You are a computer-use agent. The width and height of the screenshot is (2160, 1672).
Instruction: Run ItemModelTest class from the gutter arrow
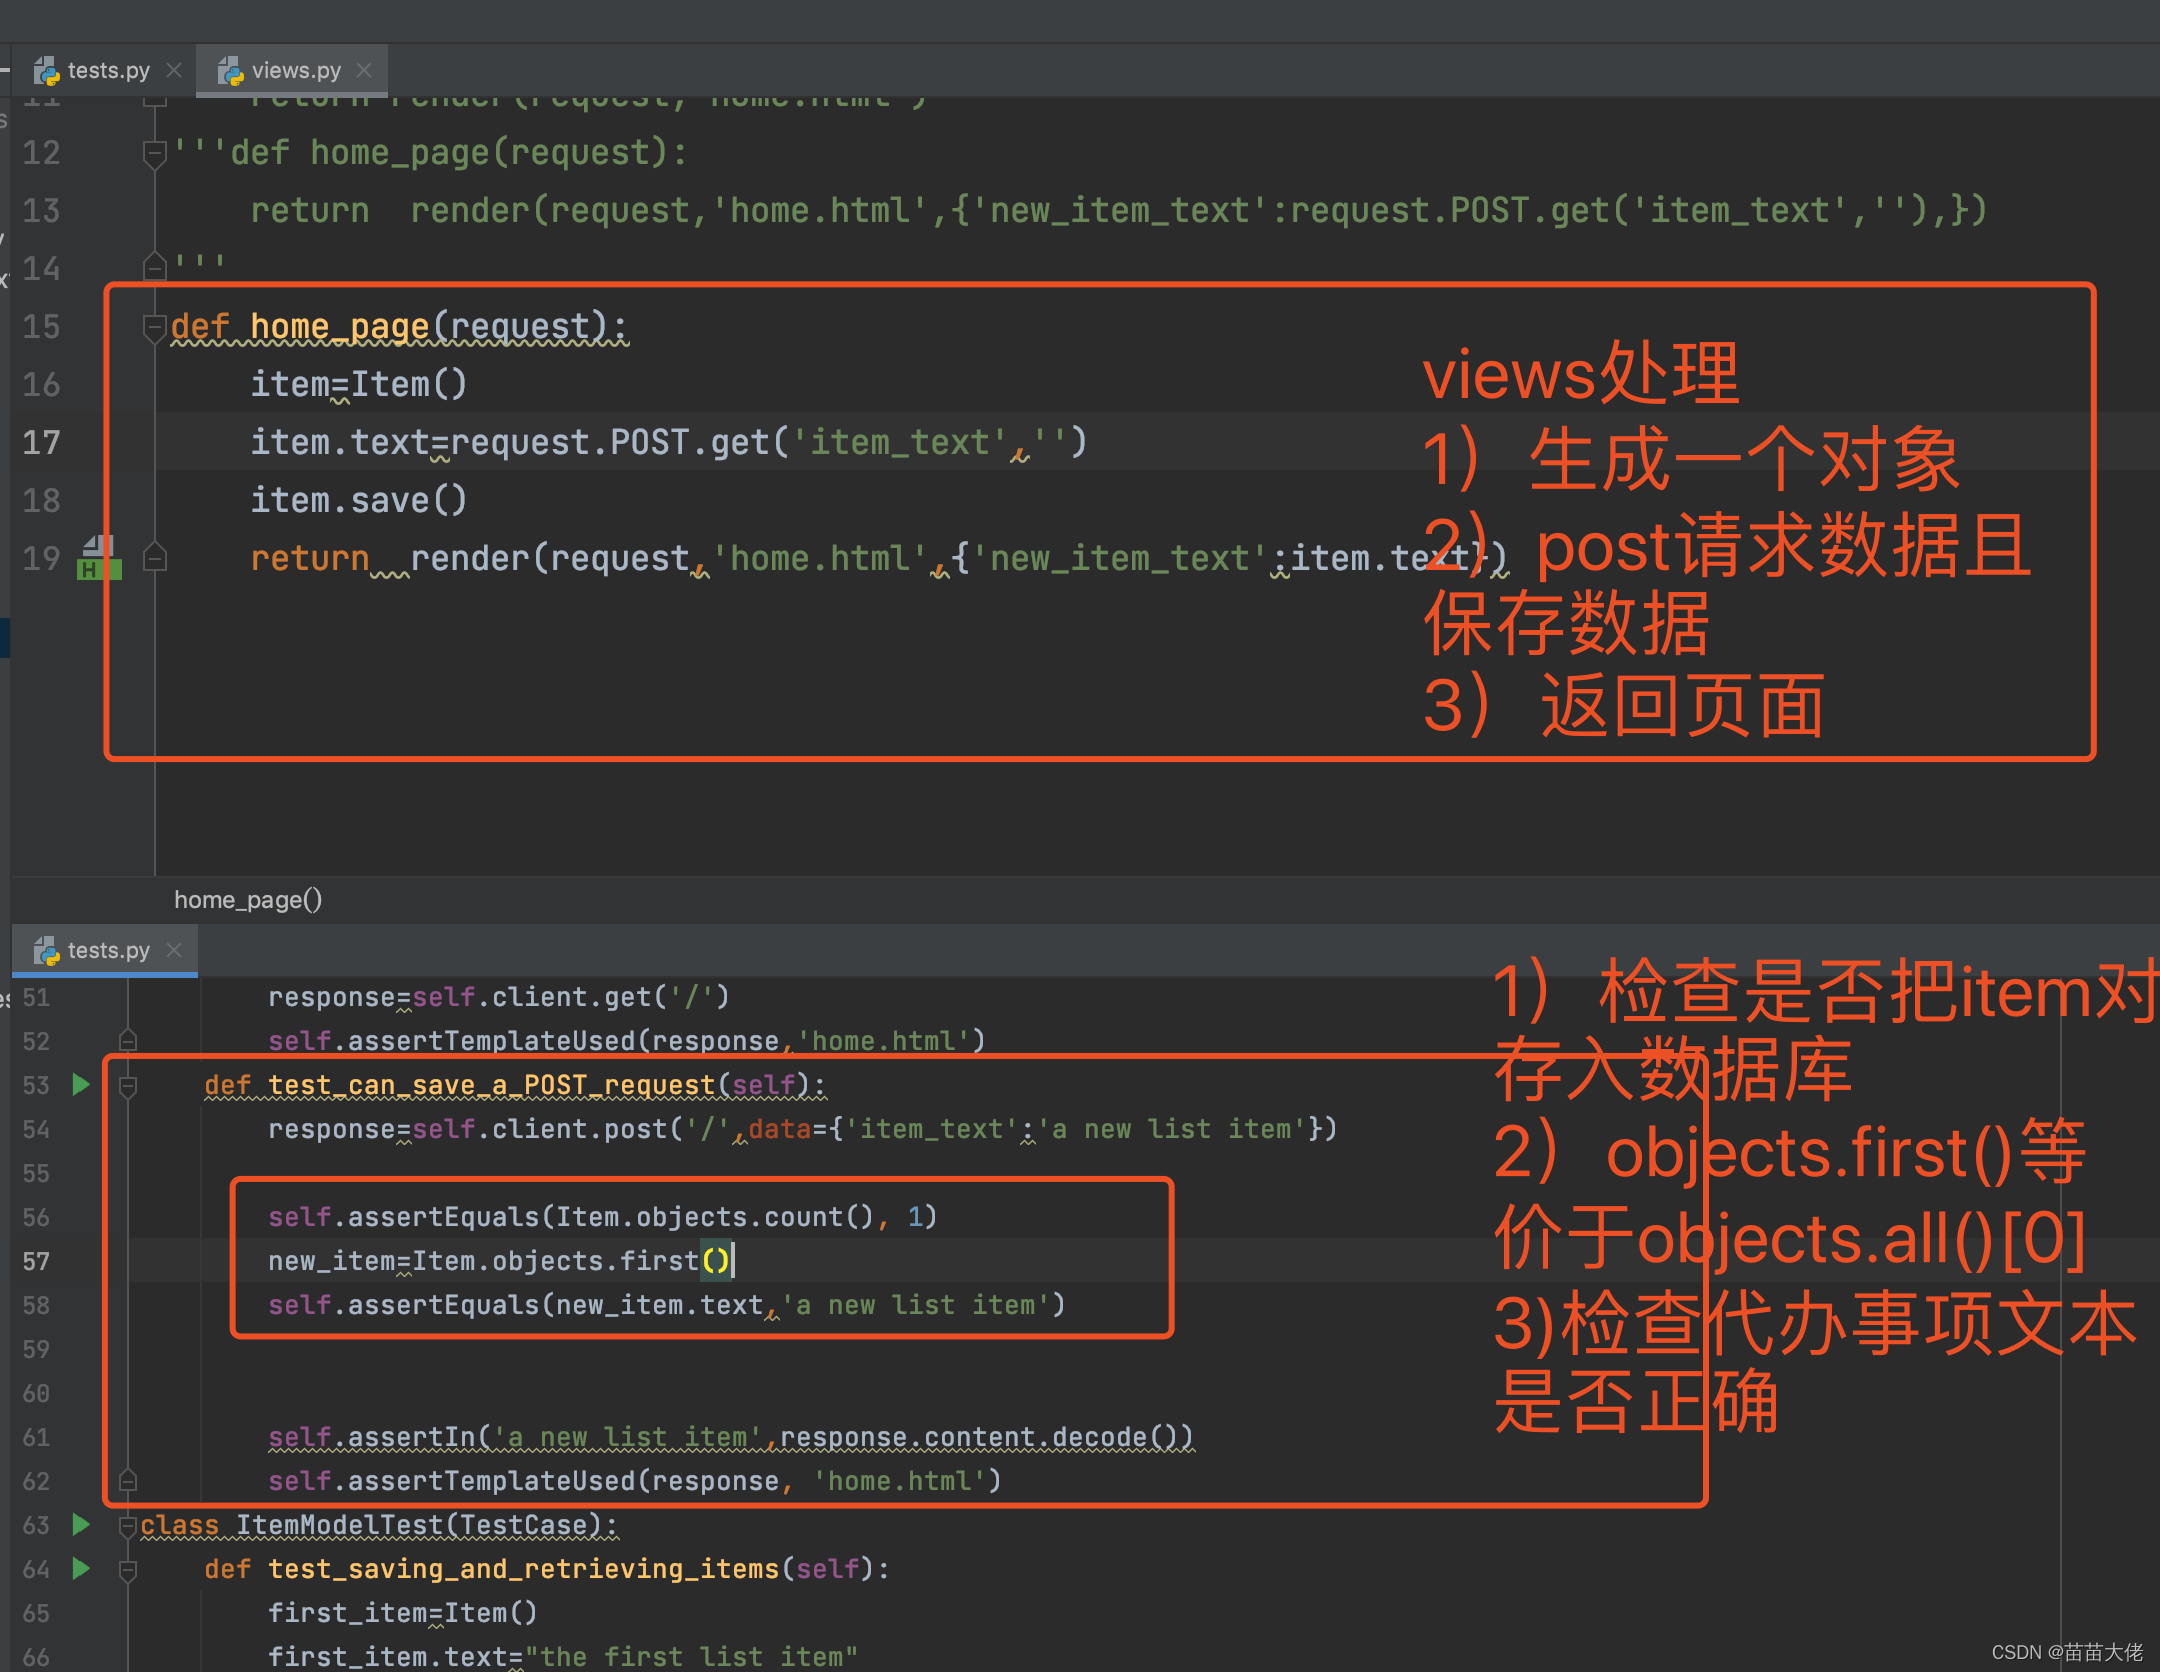point(81,1524)
